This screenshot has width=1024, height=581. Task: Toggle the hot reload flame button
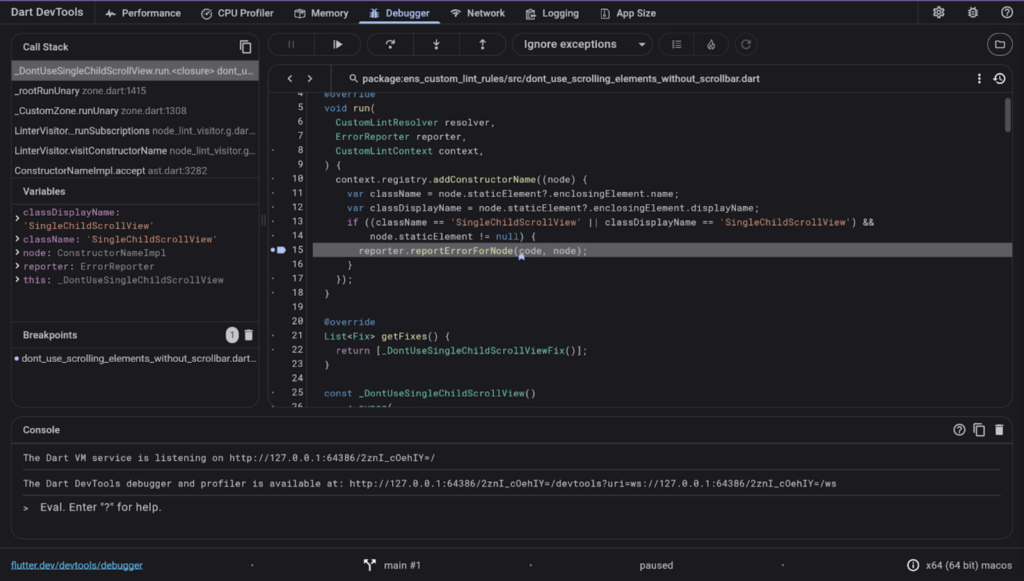710,44
